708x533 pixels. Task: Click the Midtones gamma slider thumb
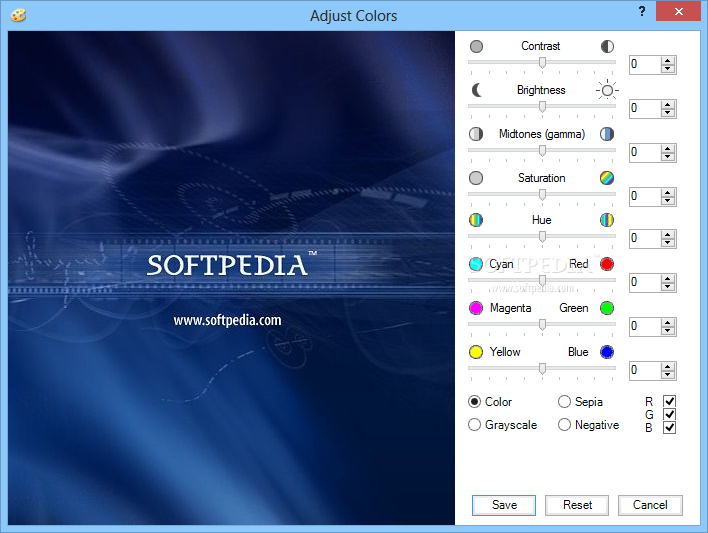tap(542, 150)
